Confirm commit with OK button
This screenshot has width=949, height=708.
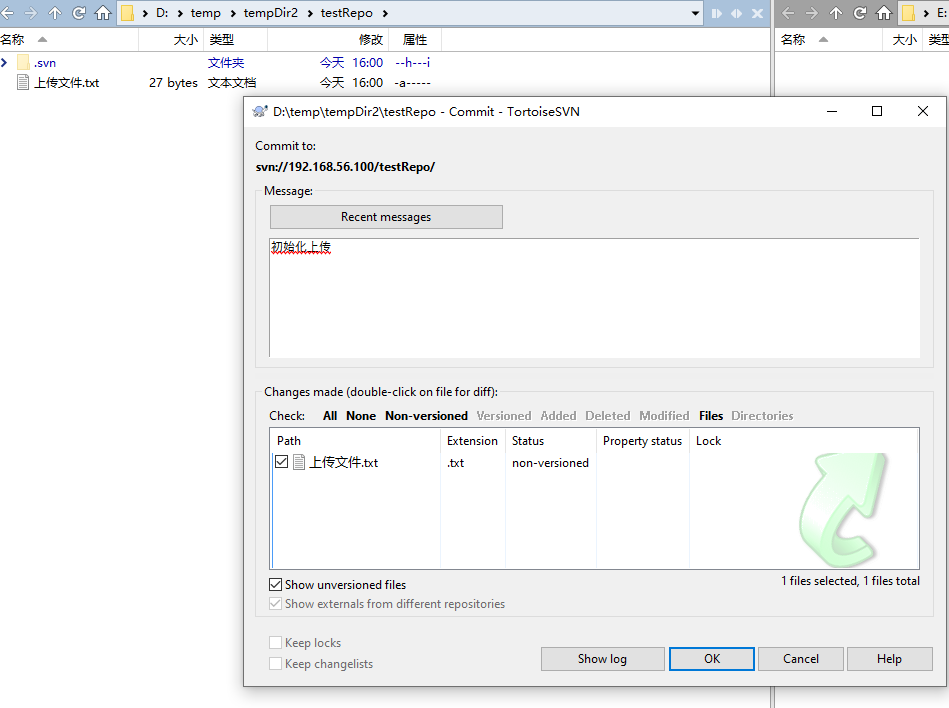712,659
